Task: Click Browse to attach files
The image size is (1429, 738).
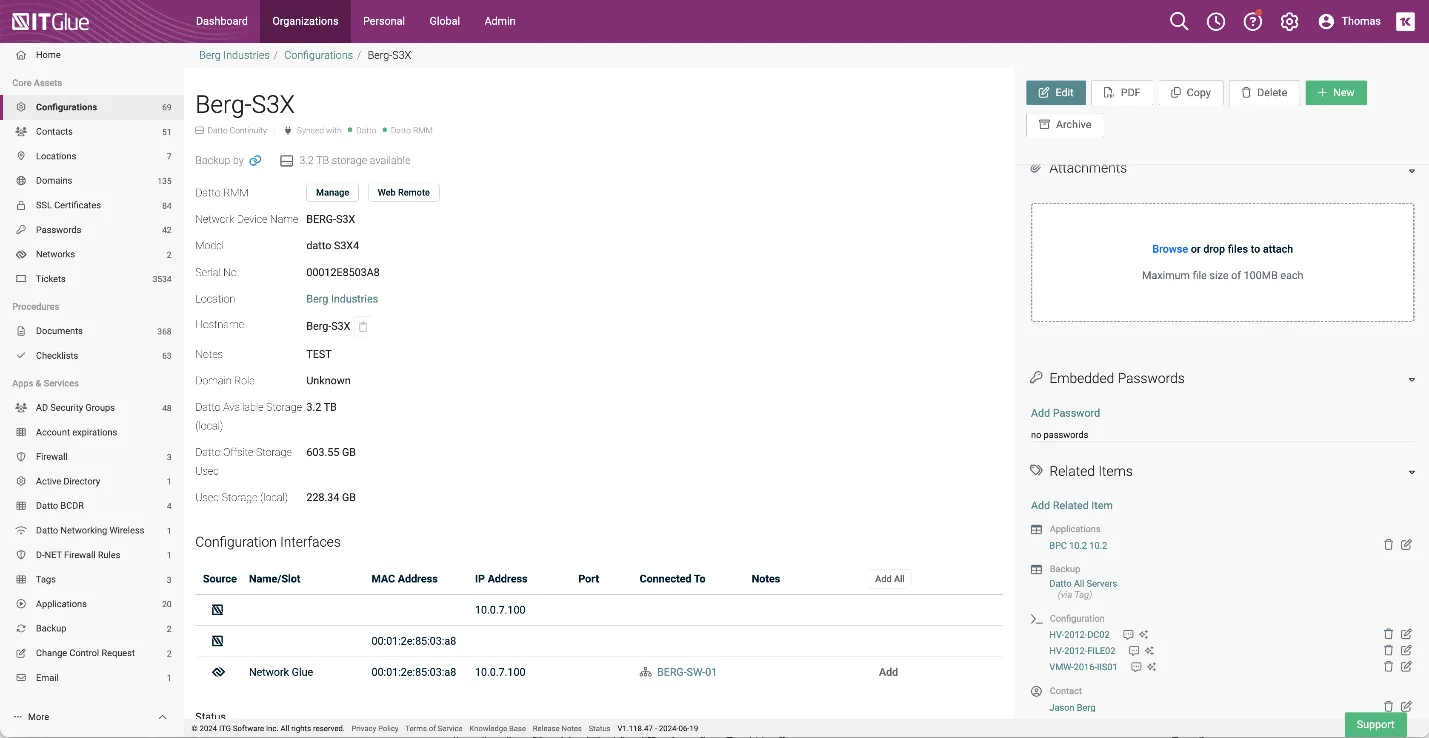Action: click(1169, 249)
